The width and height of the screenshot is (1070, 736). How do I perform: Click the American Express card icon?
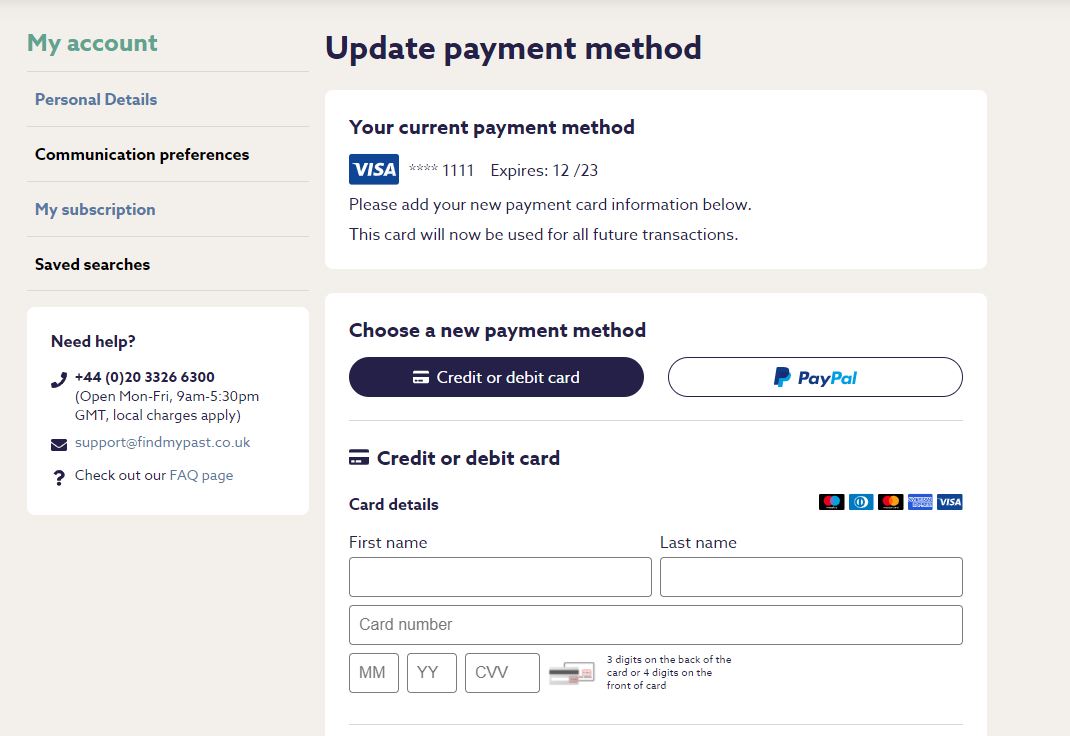920,502
